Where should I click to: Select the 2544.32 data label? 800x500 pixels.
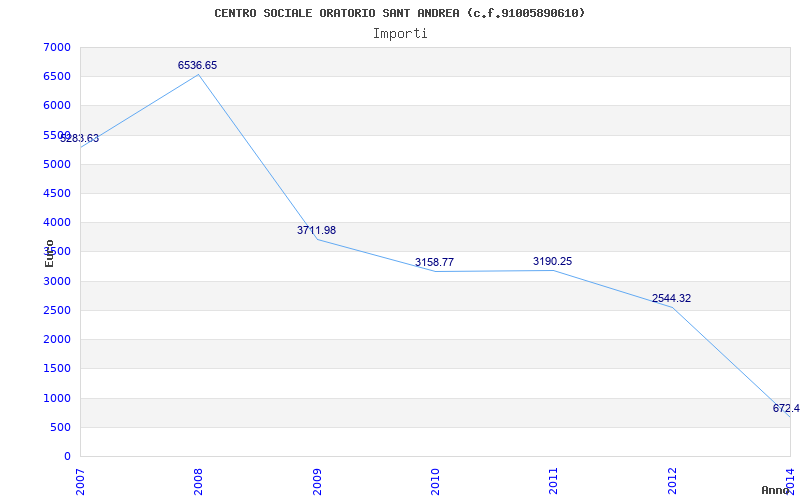(671, 298)
